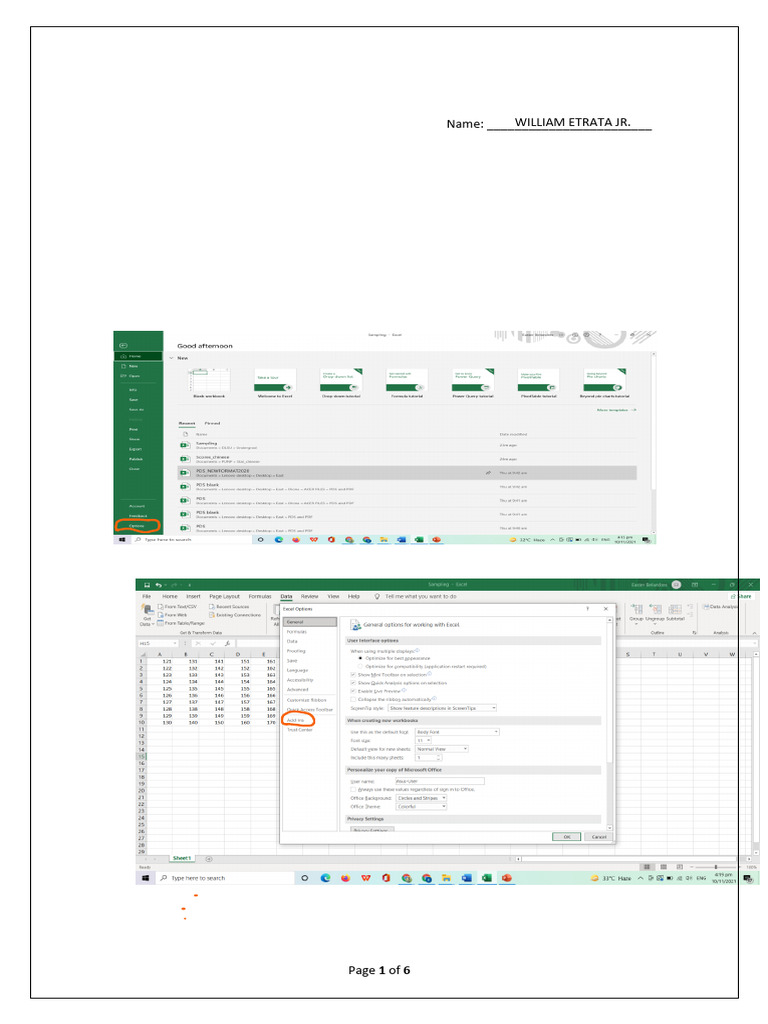Open Ribbon Display Options icon in the title bar
This screenshot has width=768, height=1024.
[695, 584]
